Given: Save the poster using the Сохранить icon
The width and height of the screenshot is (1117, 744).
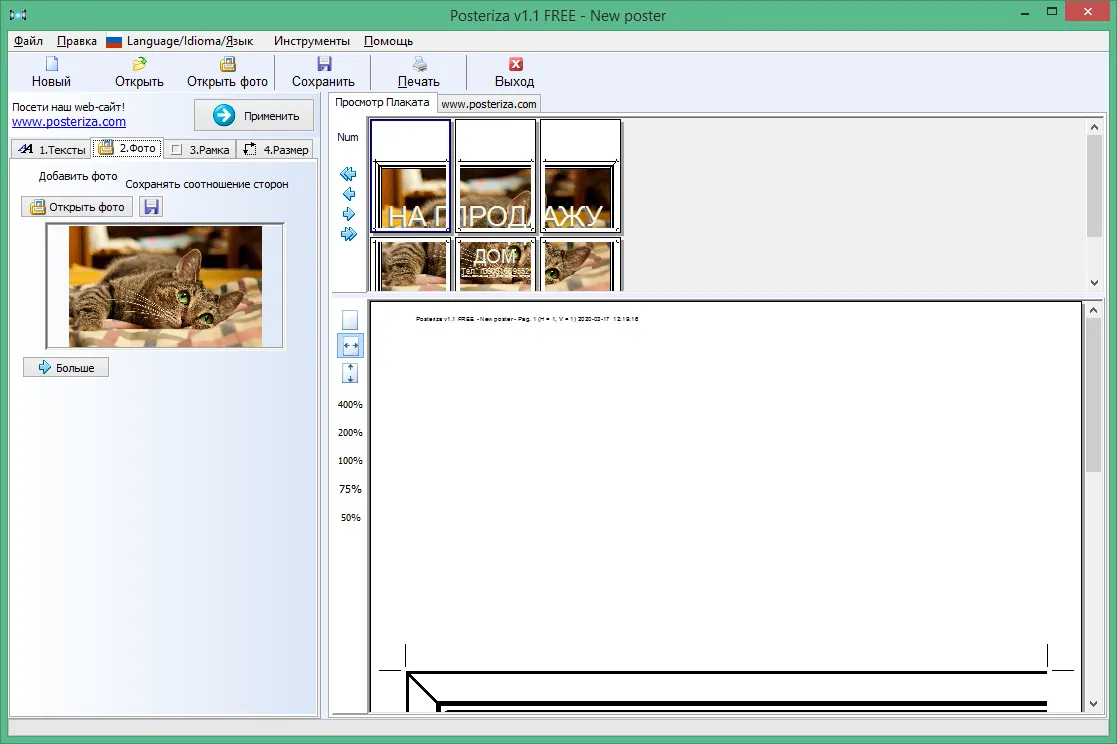Looking at the screenshot, I should click(324, 64).
